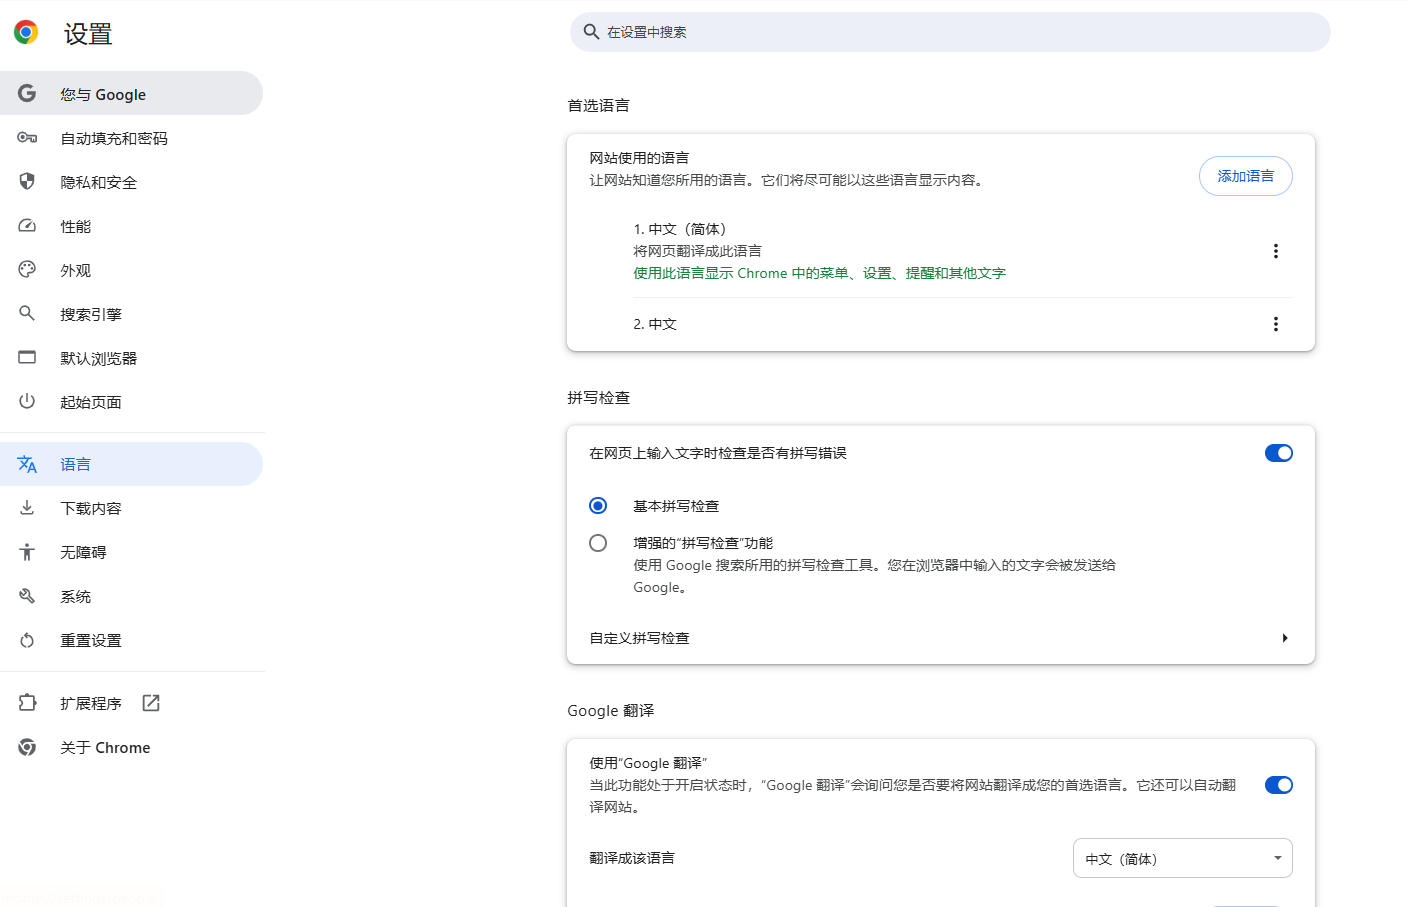Go to 起始页面 settings

pos(131,402)
